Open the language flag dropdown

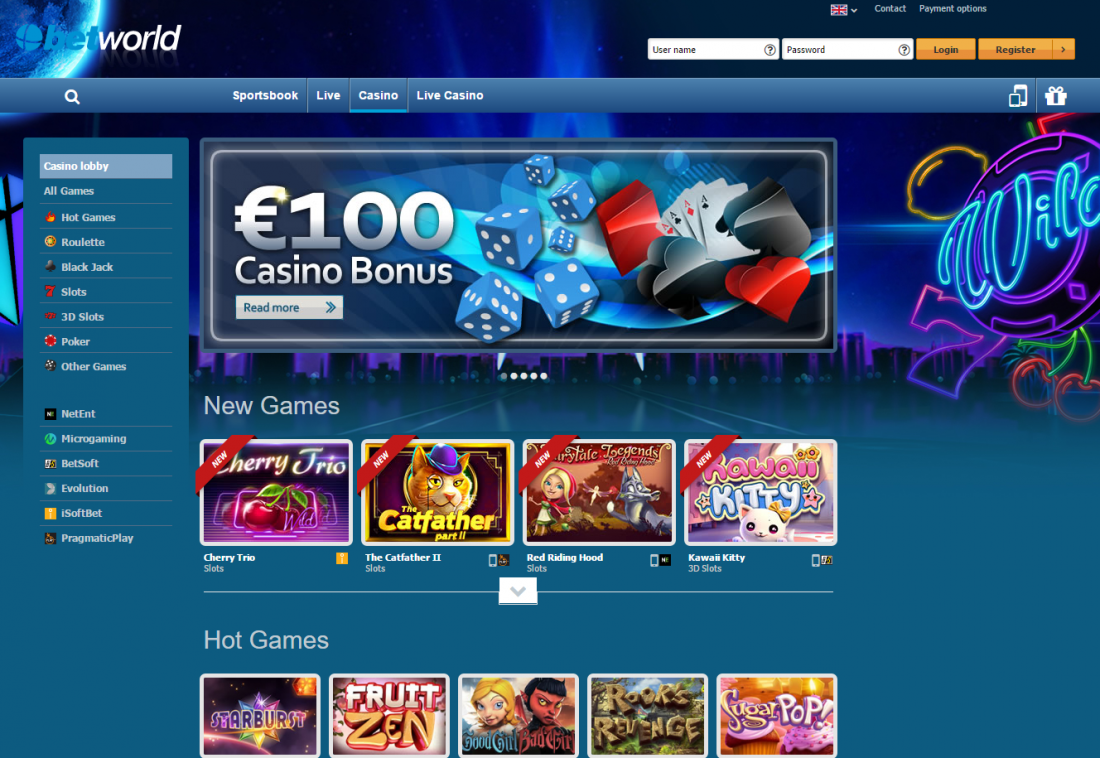coord(844,10)
